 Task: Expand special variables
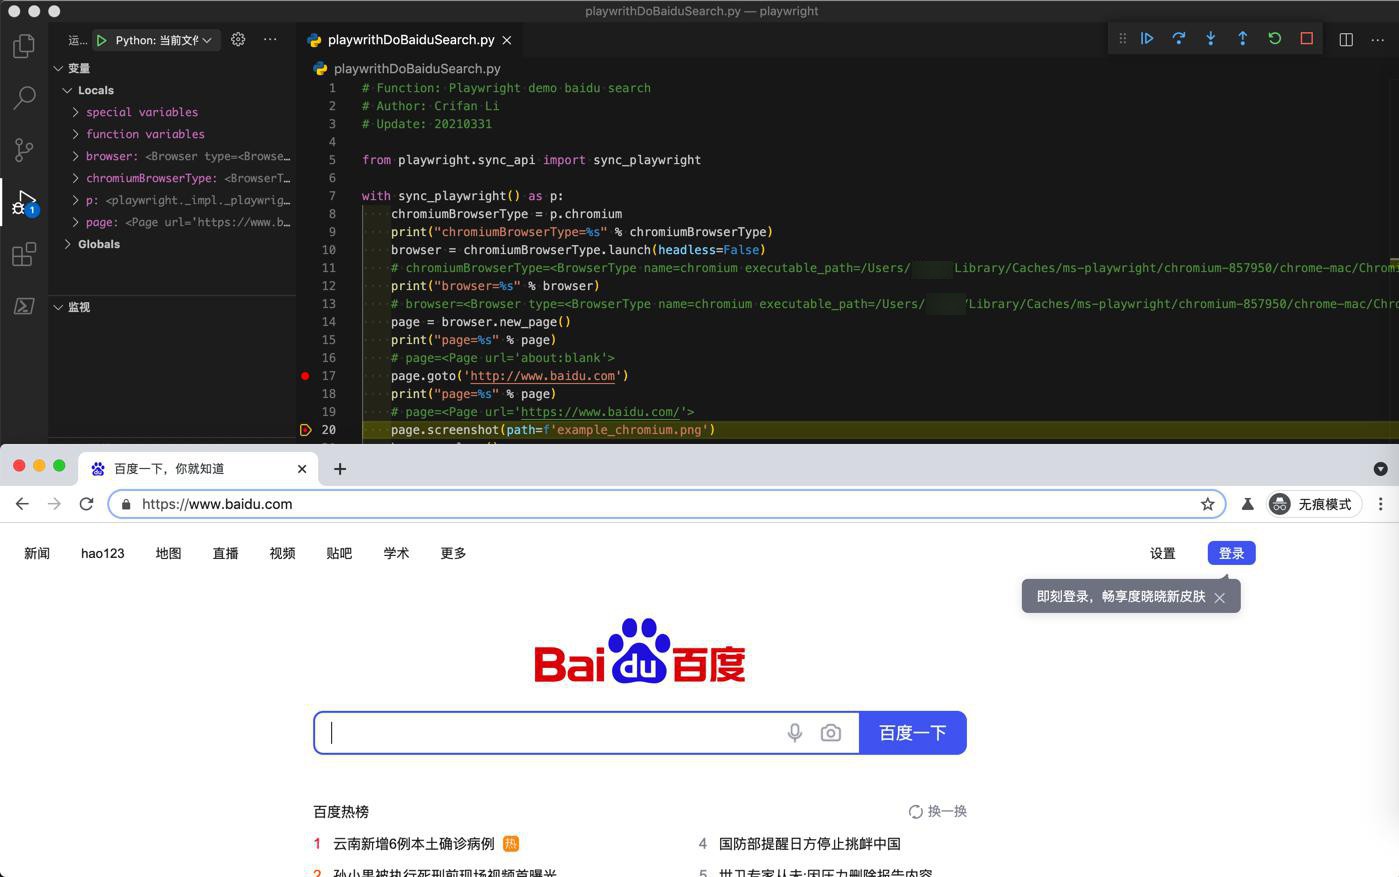coord(75,112)
